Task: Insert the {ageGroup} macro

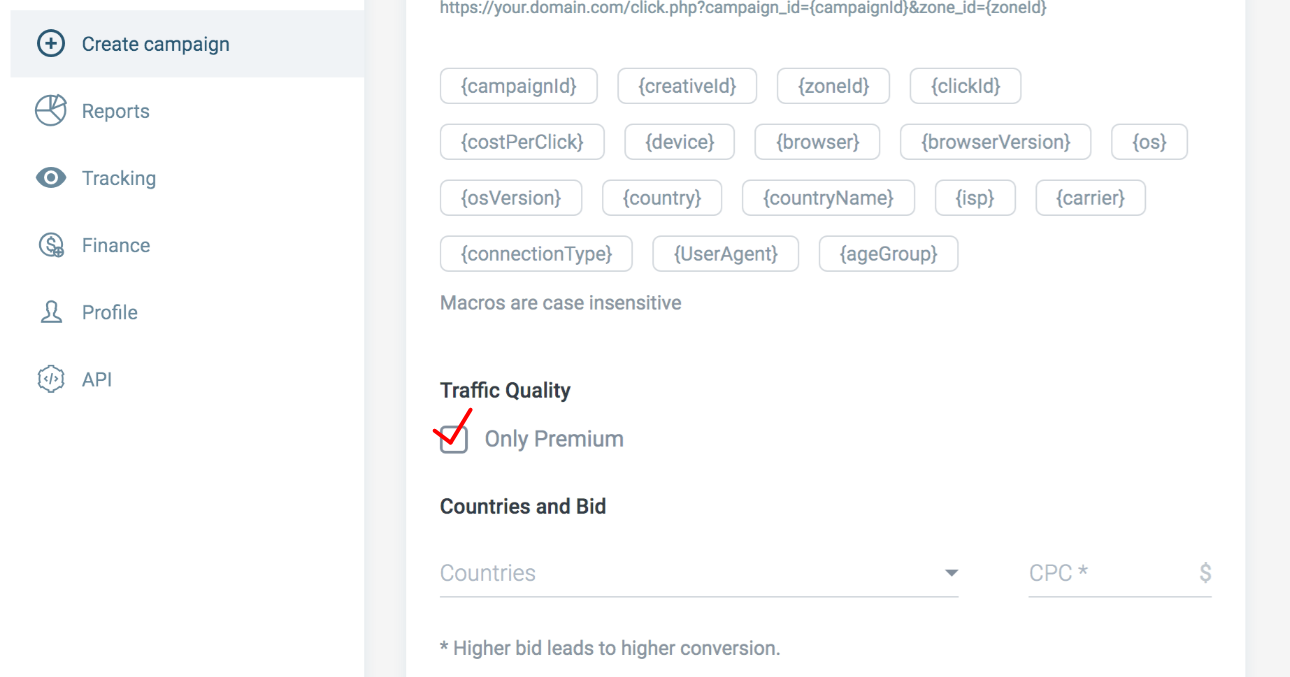Action: tap(888, 254)
